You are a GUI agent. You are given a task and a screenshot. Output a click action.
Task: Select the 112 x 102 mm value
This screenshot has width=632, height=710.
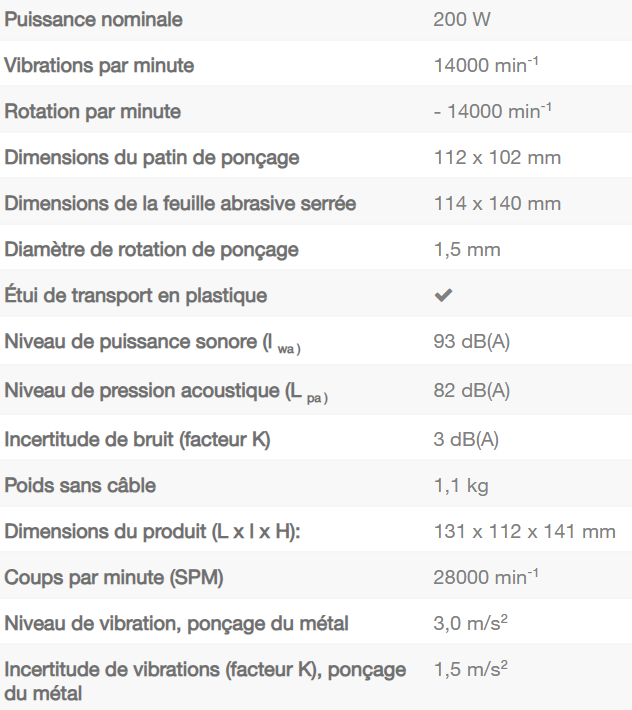(x=497, y=158)
